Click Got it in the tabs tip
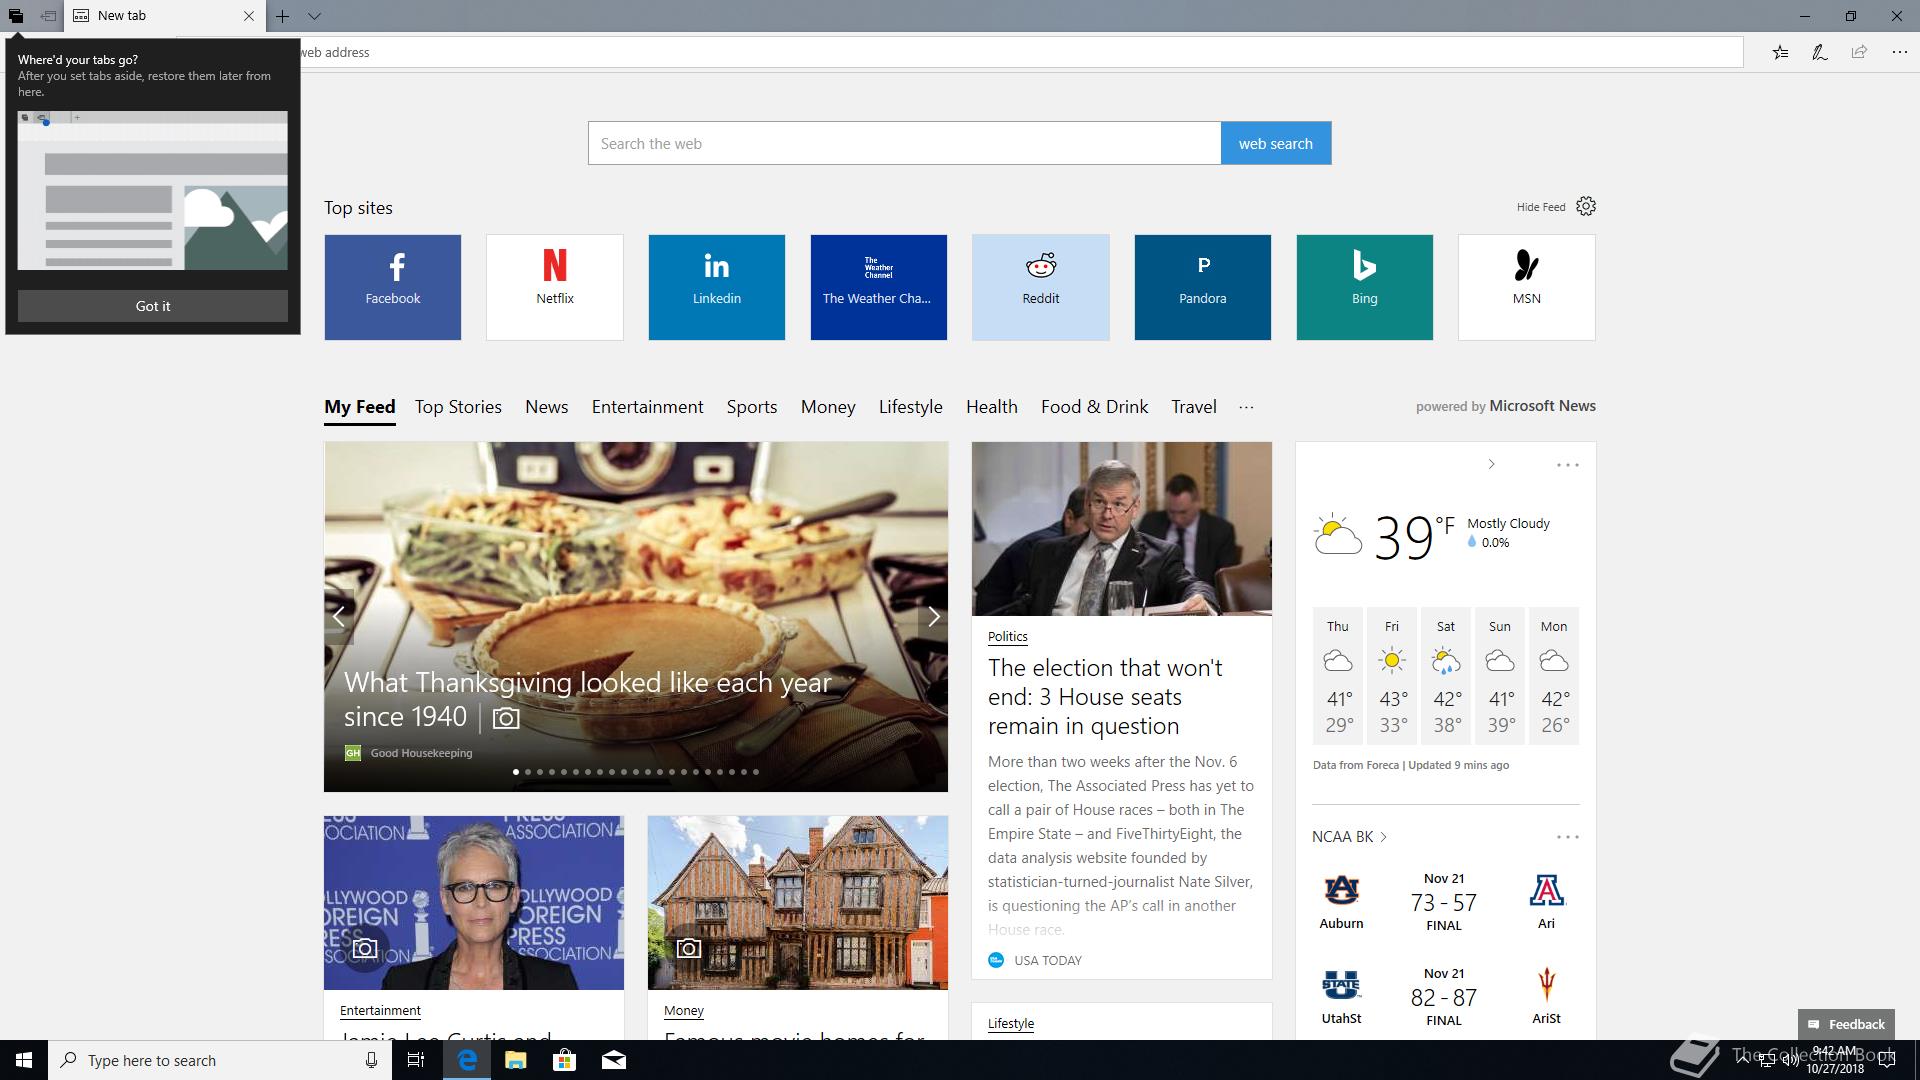The width and height of the screenshot is (1920, 1080). point(152,306)
